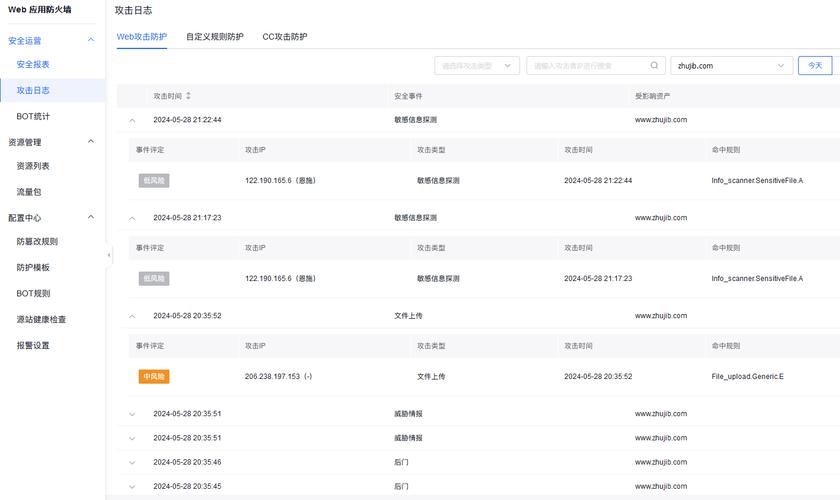Screen dimensions: 840x500
Task: Open BOT统计 in the sidebar
Action: tap(33, 116)
